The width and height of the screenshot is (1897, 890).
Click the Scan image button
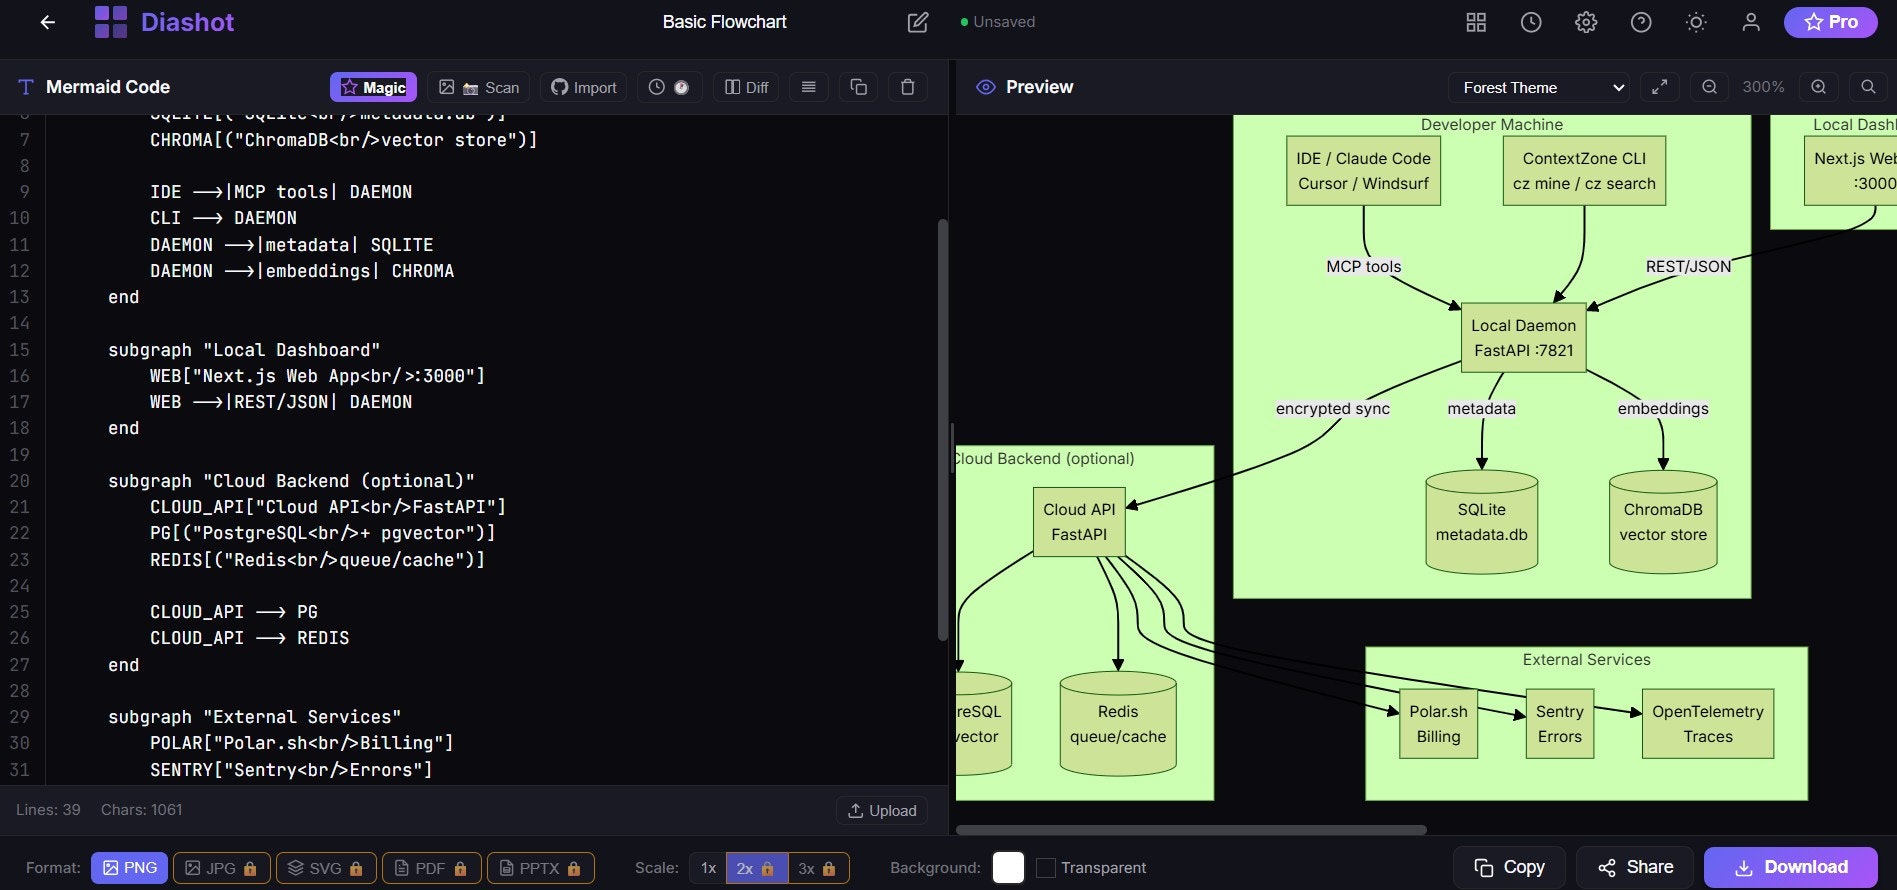coord(479,87)
